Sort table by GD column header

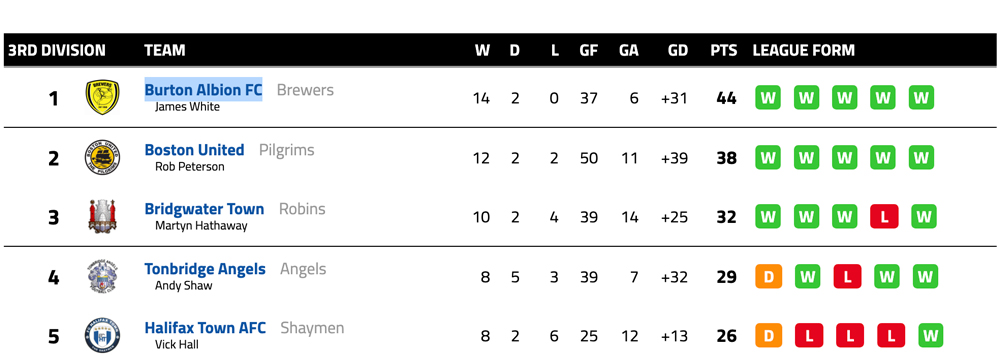point(678,50)
